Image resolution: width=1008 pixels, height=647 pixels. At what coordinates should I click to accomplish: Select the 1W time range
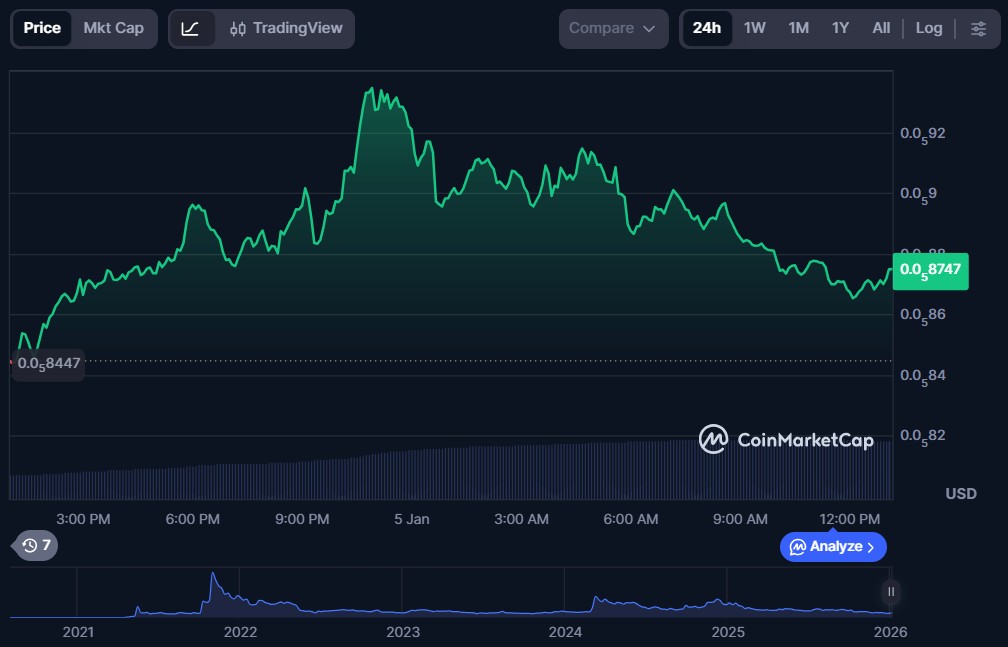click(754, 29)
